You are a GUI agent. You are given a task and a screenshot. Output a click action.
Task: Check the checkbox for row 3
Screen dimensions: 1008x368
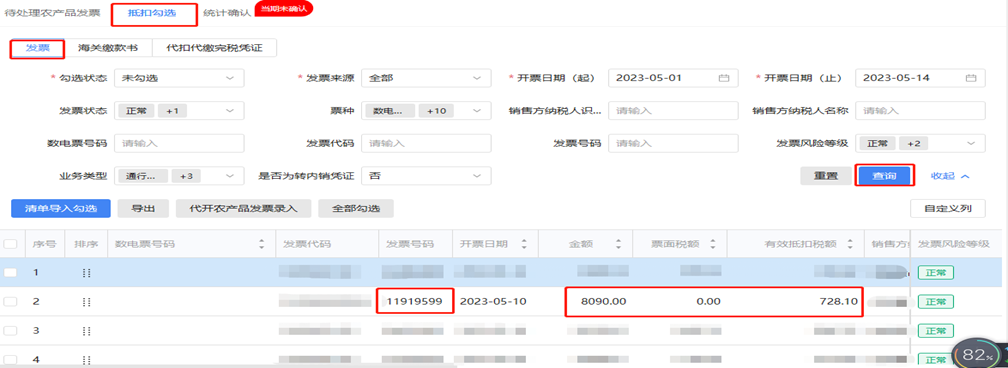10,331
